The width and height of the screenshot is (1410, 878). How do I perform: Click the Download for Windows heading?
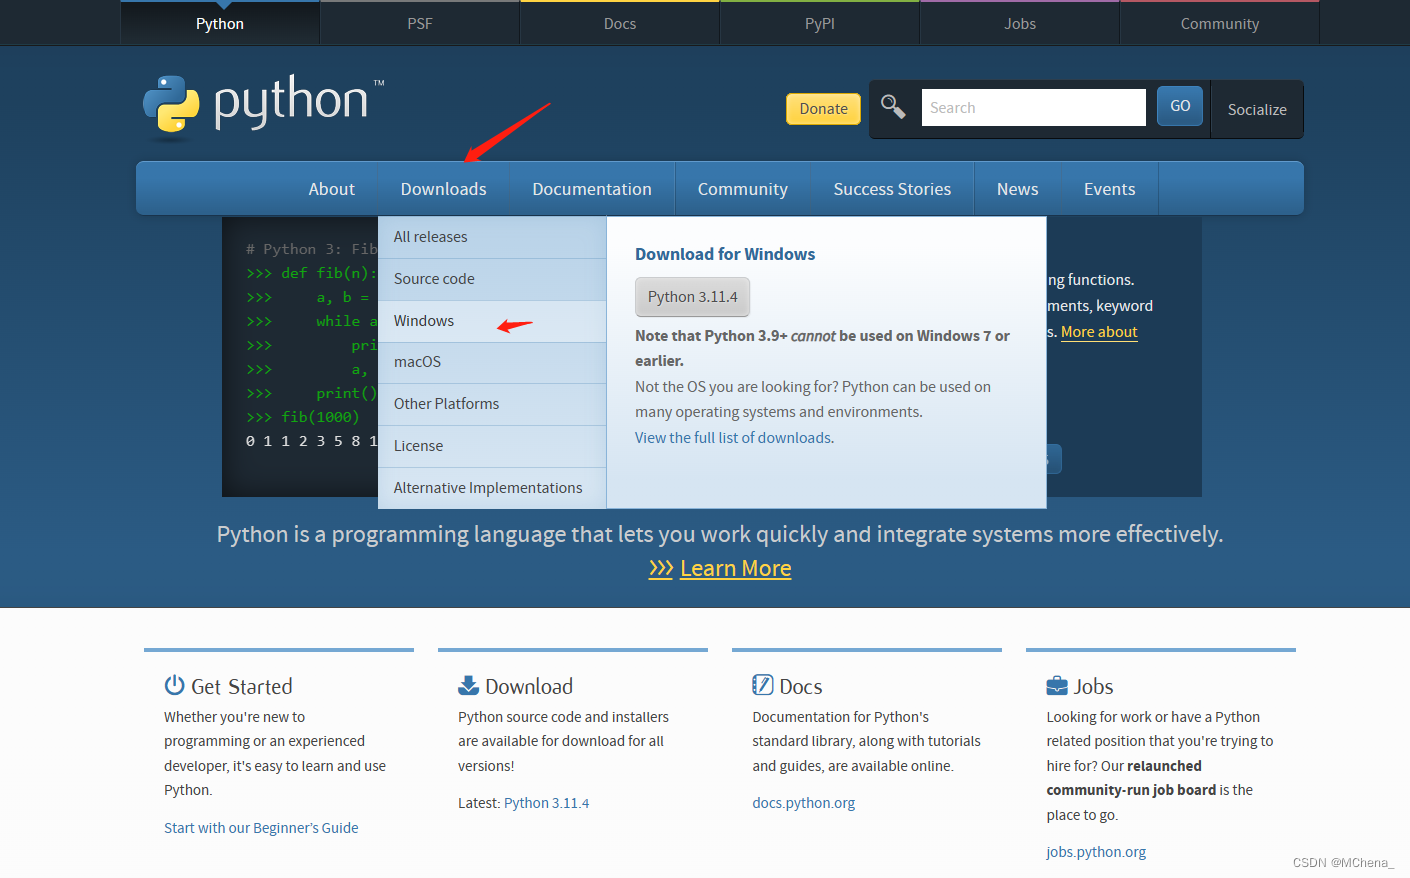725,254
